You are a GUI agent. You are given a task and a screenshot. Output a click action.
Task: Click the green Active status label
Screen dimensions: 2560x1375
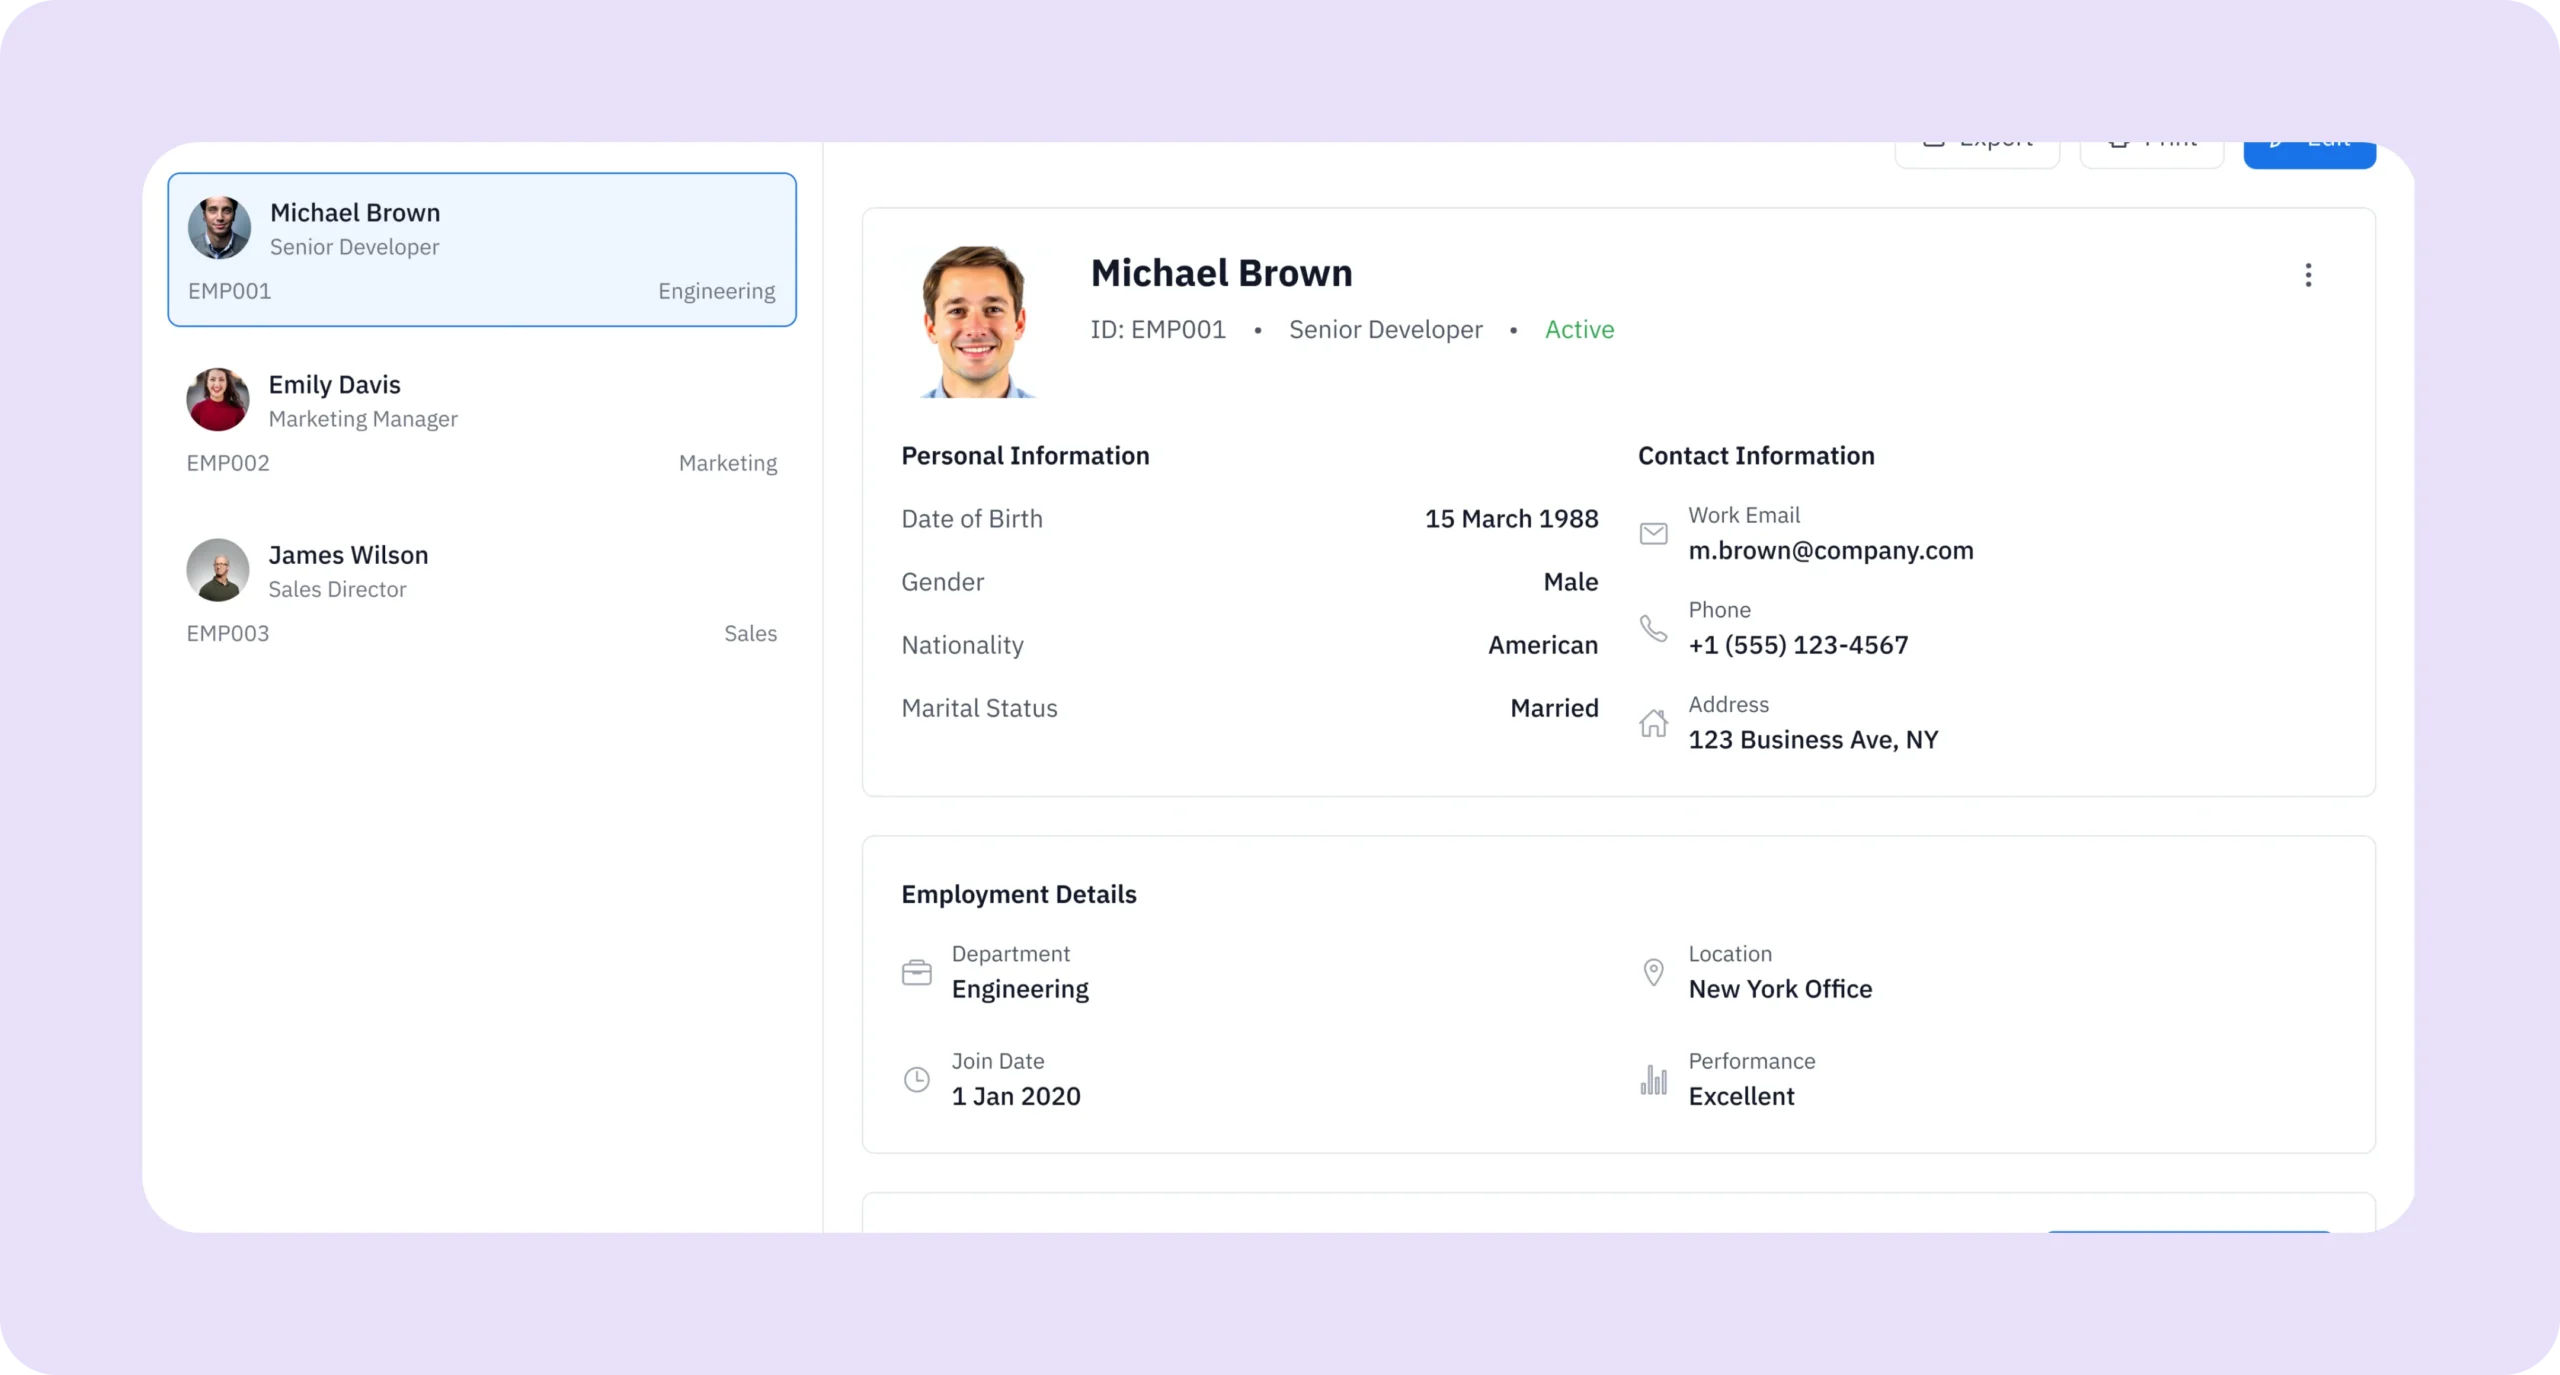(1579, 330)
